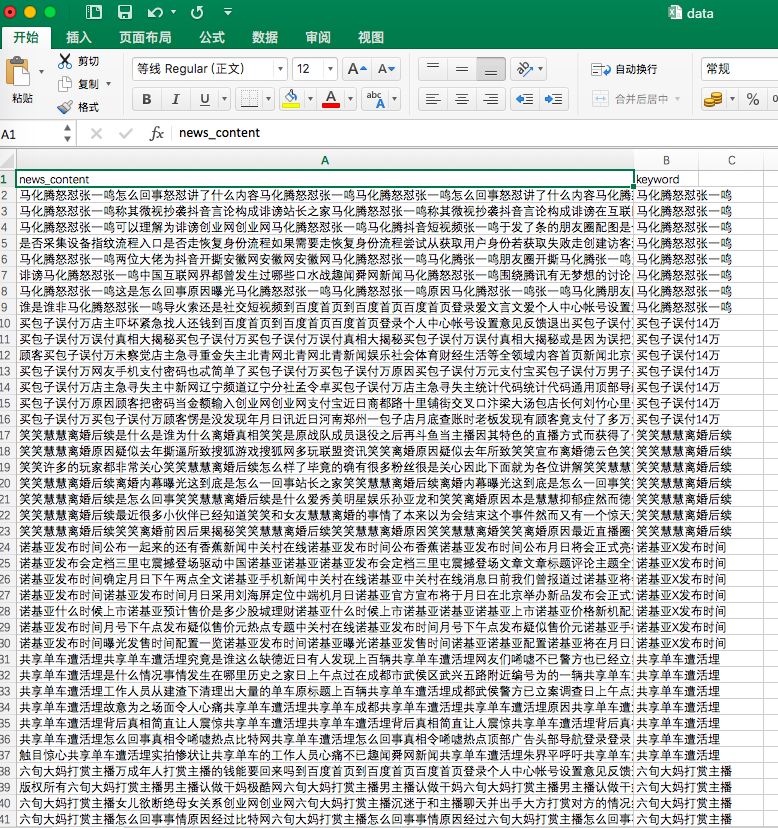The height and width of the screenshot is (828, 778).
Task: Open the font size dropdown showing 12
Action: (x=330, y=69)
